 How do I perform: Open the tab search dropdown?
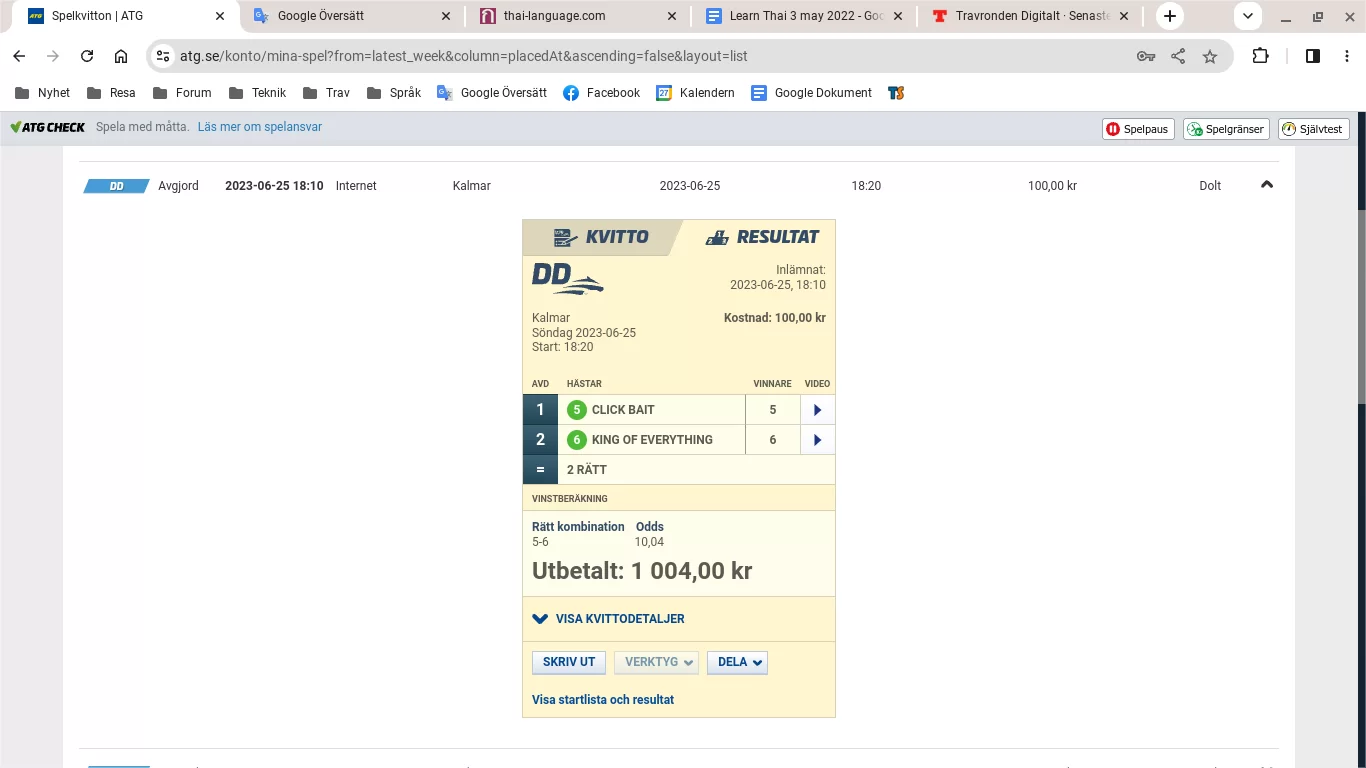[1248, 16]
